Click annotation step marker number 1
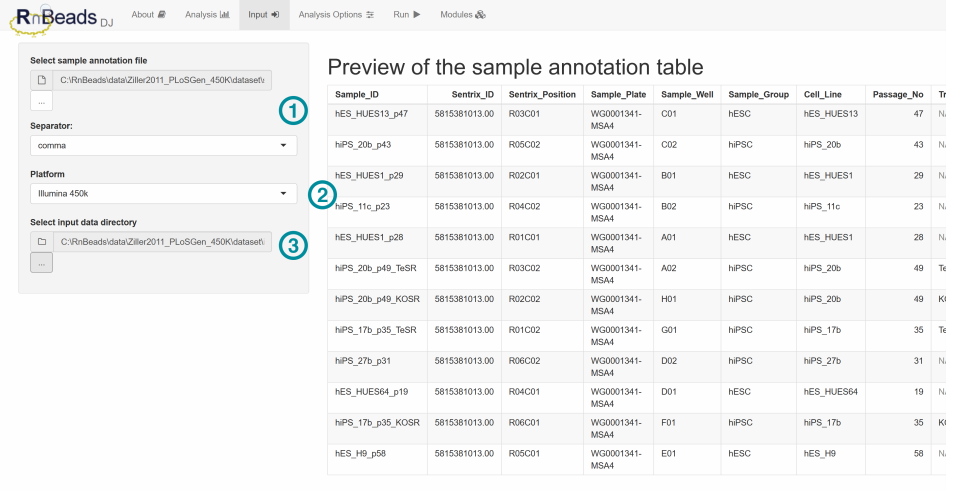Screen dimensions: 961x491 click(292, 112)
